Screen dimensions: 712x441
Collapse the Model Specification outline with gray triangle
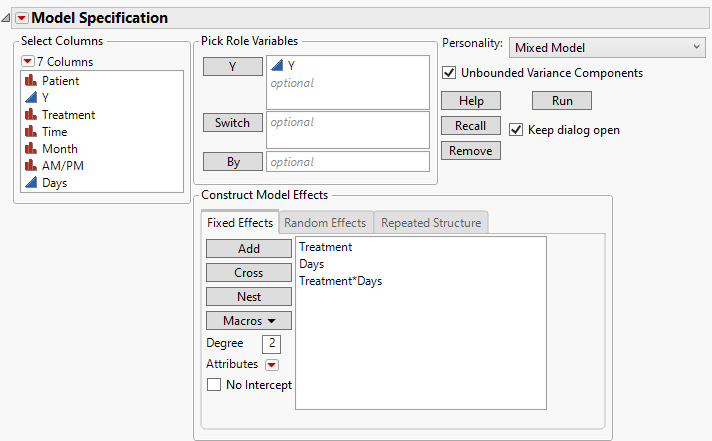(x=6, y=18)
